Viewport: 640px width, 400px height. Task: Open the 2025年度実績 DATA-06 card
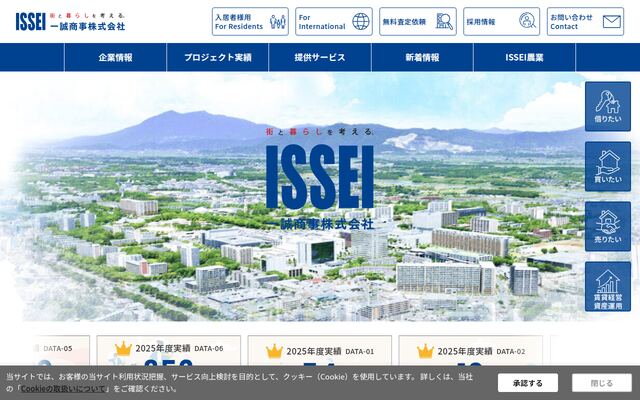[169, 351]
